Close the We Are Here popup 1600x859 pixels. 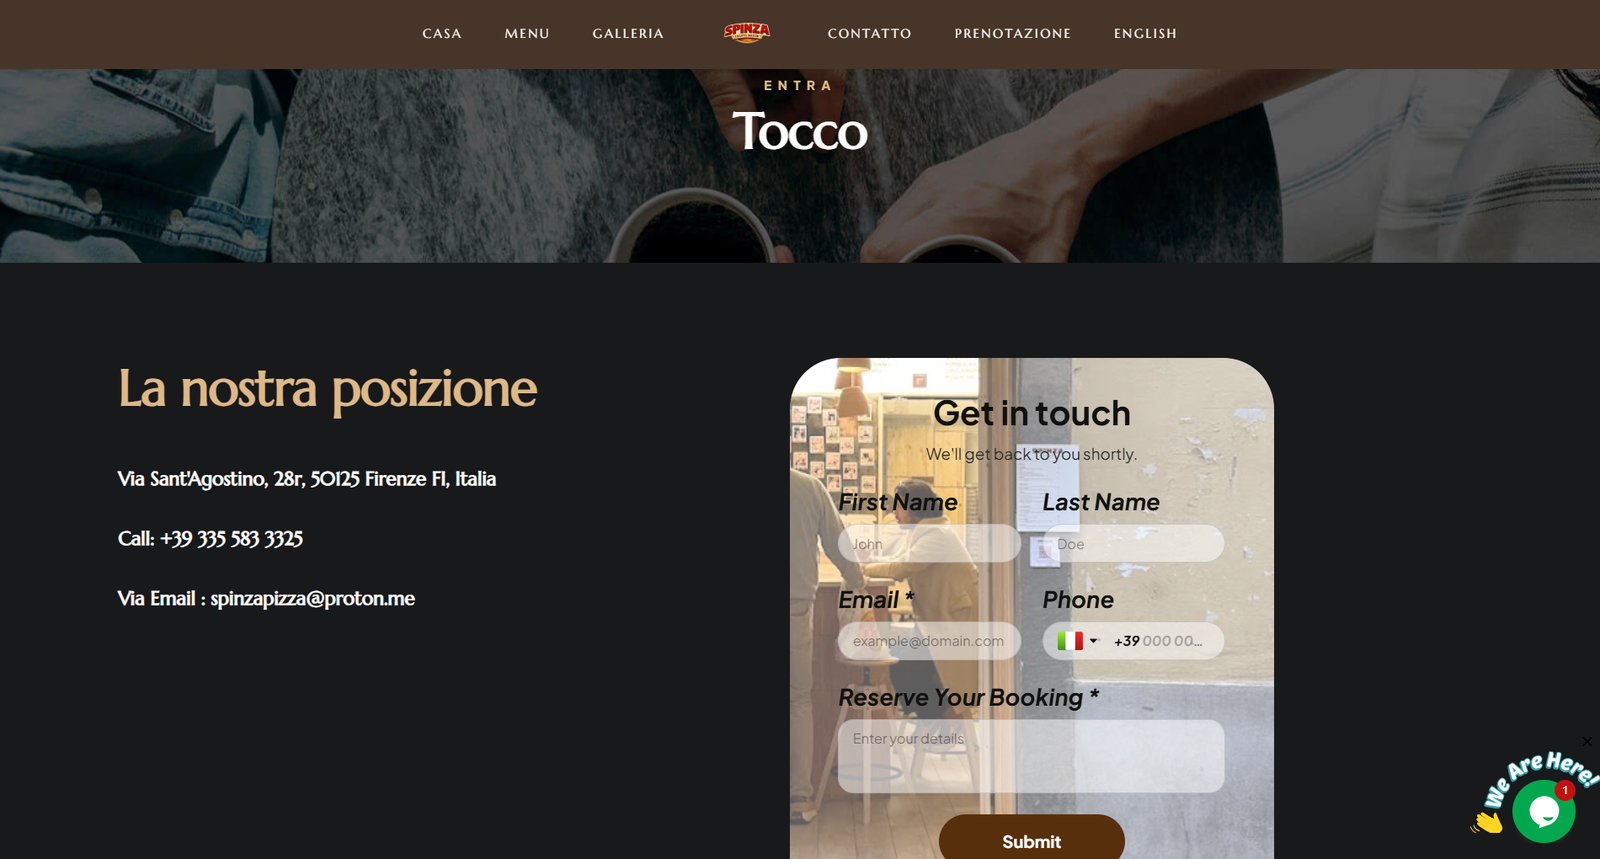click(1587, 741)
